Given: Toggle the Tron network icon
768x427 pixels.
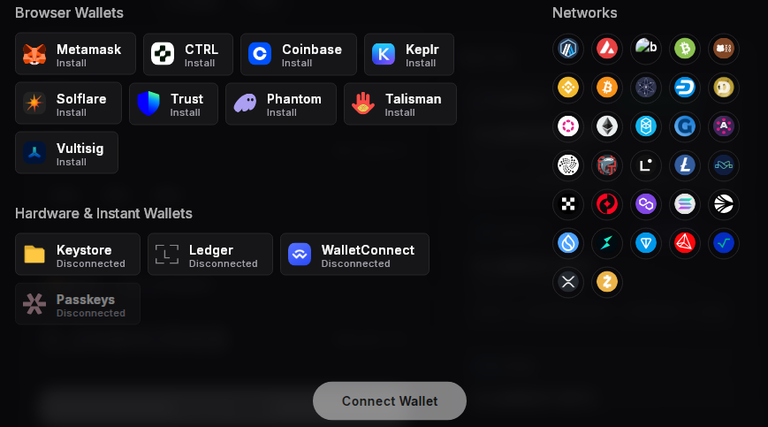Looking at the screenshot, I should click(685, 243).
